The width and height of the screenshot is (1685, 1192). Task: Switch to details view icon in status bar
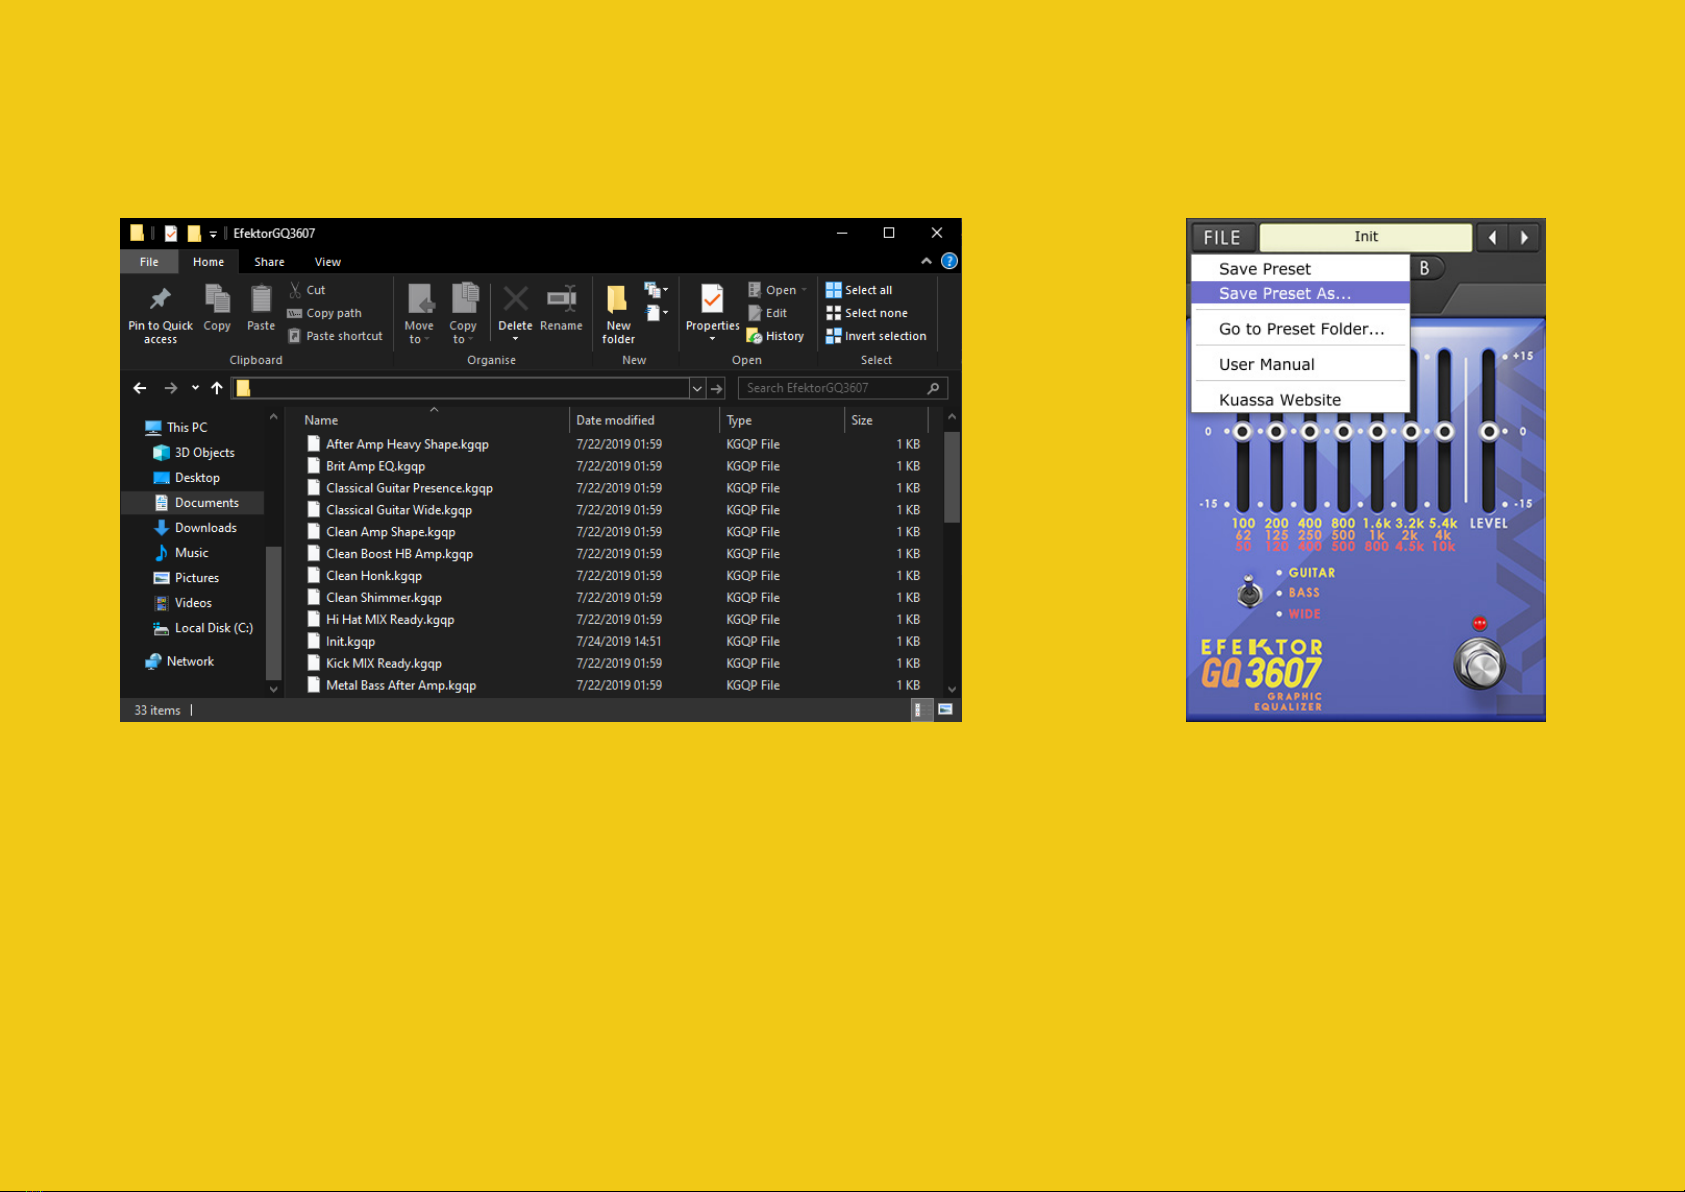point(918,710)
